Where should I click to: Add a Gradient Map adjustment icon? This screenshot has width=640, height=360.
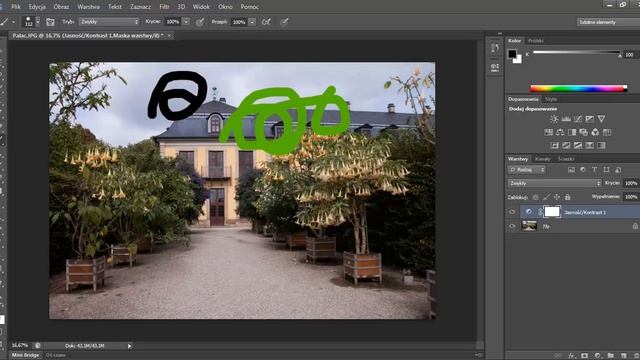601,145
